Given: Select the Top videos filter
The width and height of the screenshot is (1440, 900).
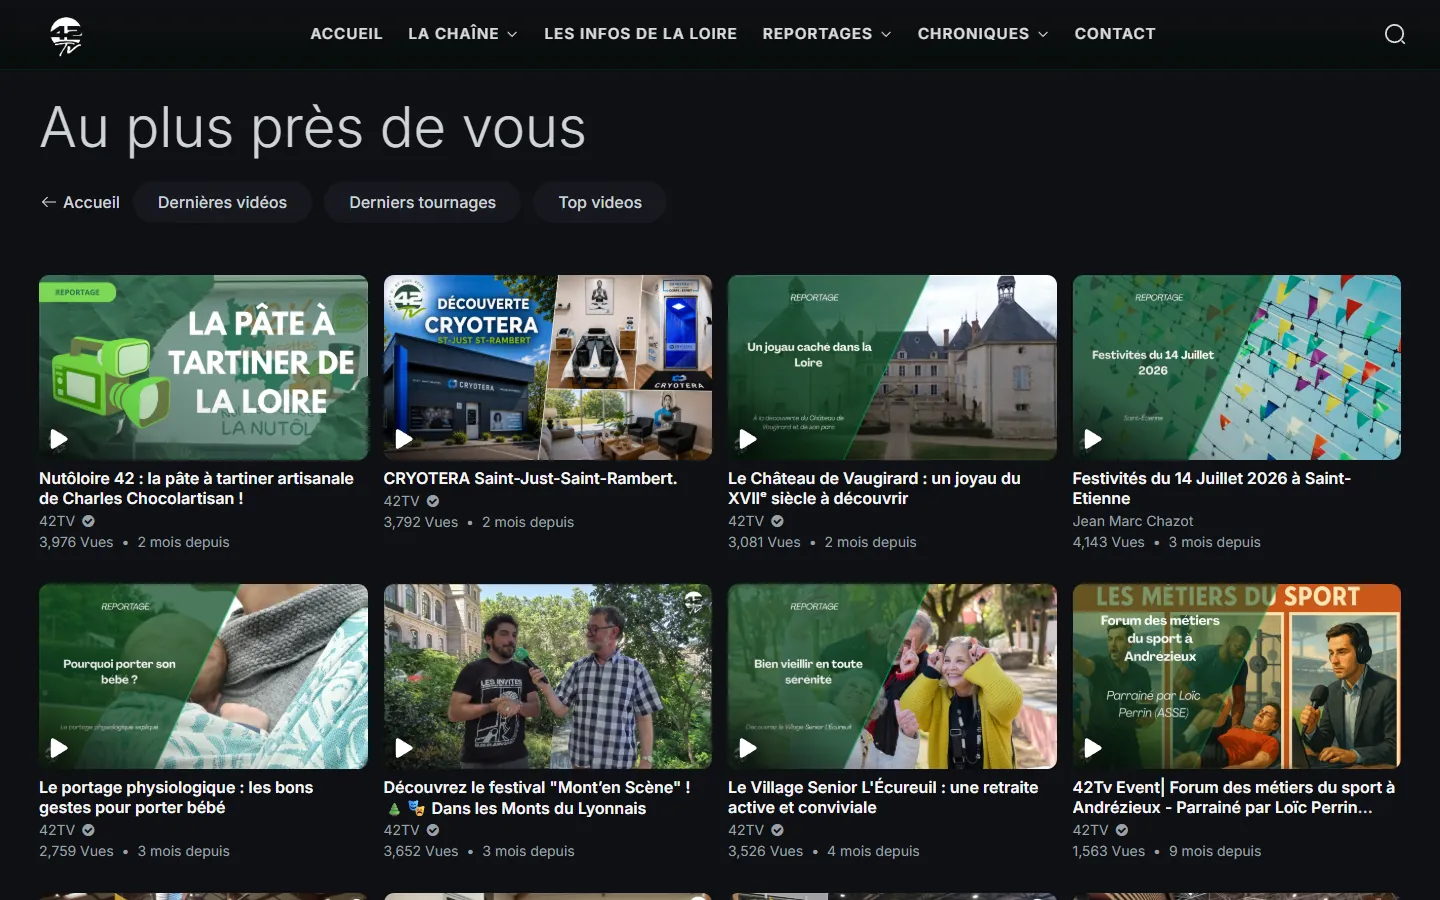Looking at the screenshot, I should tap(600, 202).
